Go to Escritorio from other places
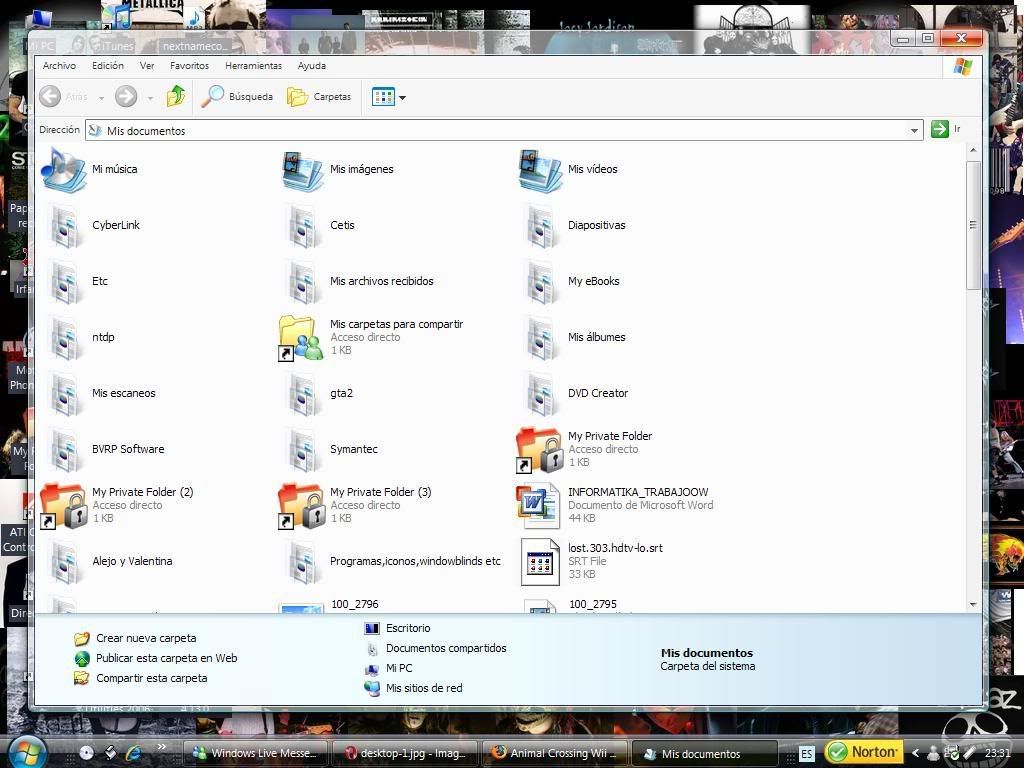The height and width of the screenshot is (768, 1024). click(408, 628)
